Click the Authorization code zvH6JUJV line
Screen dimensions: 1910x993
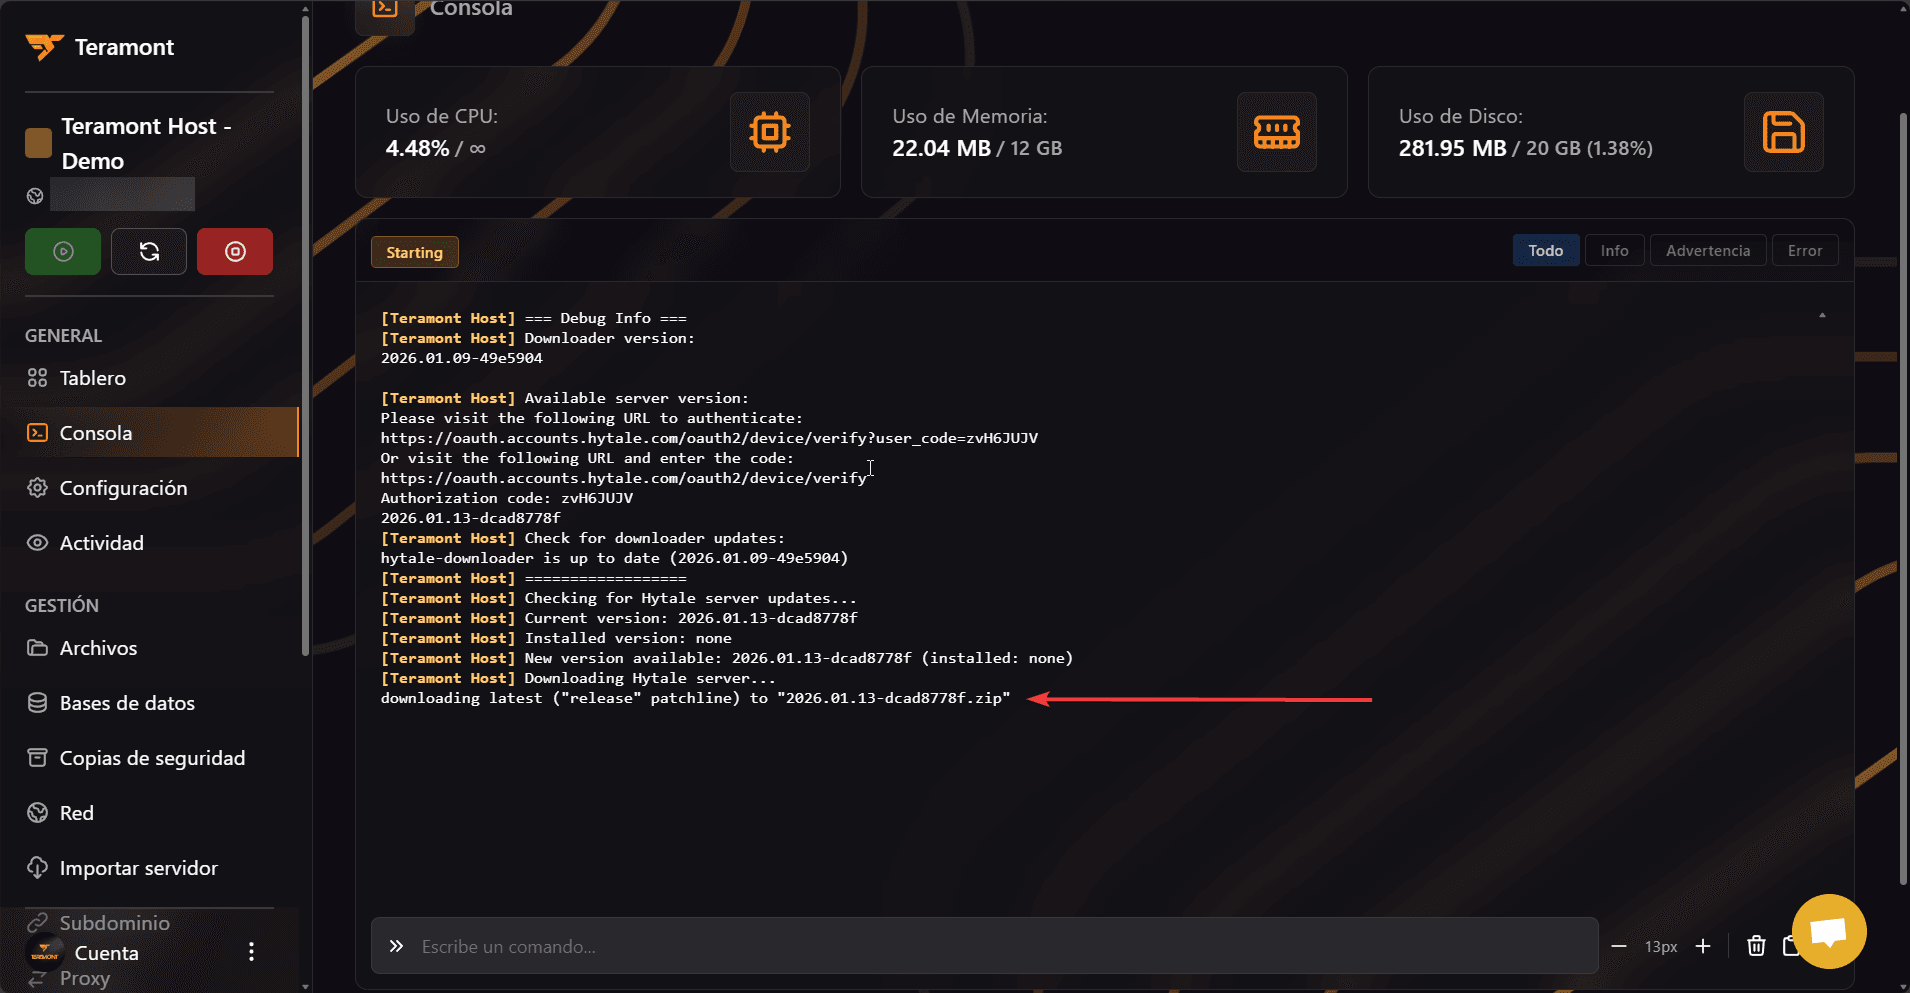click(506, 498)
